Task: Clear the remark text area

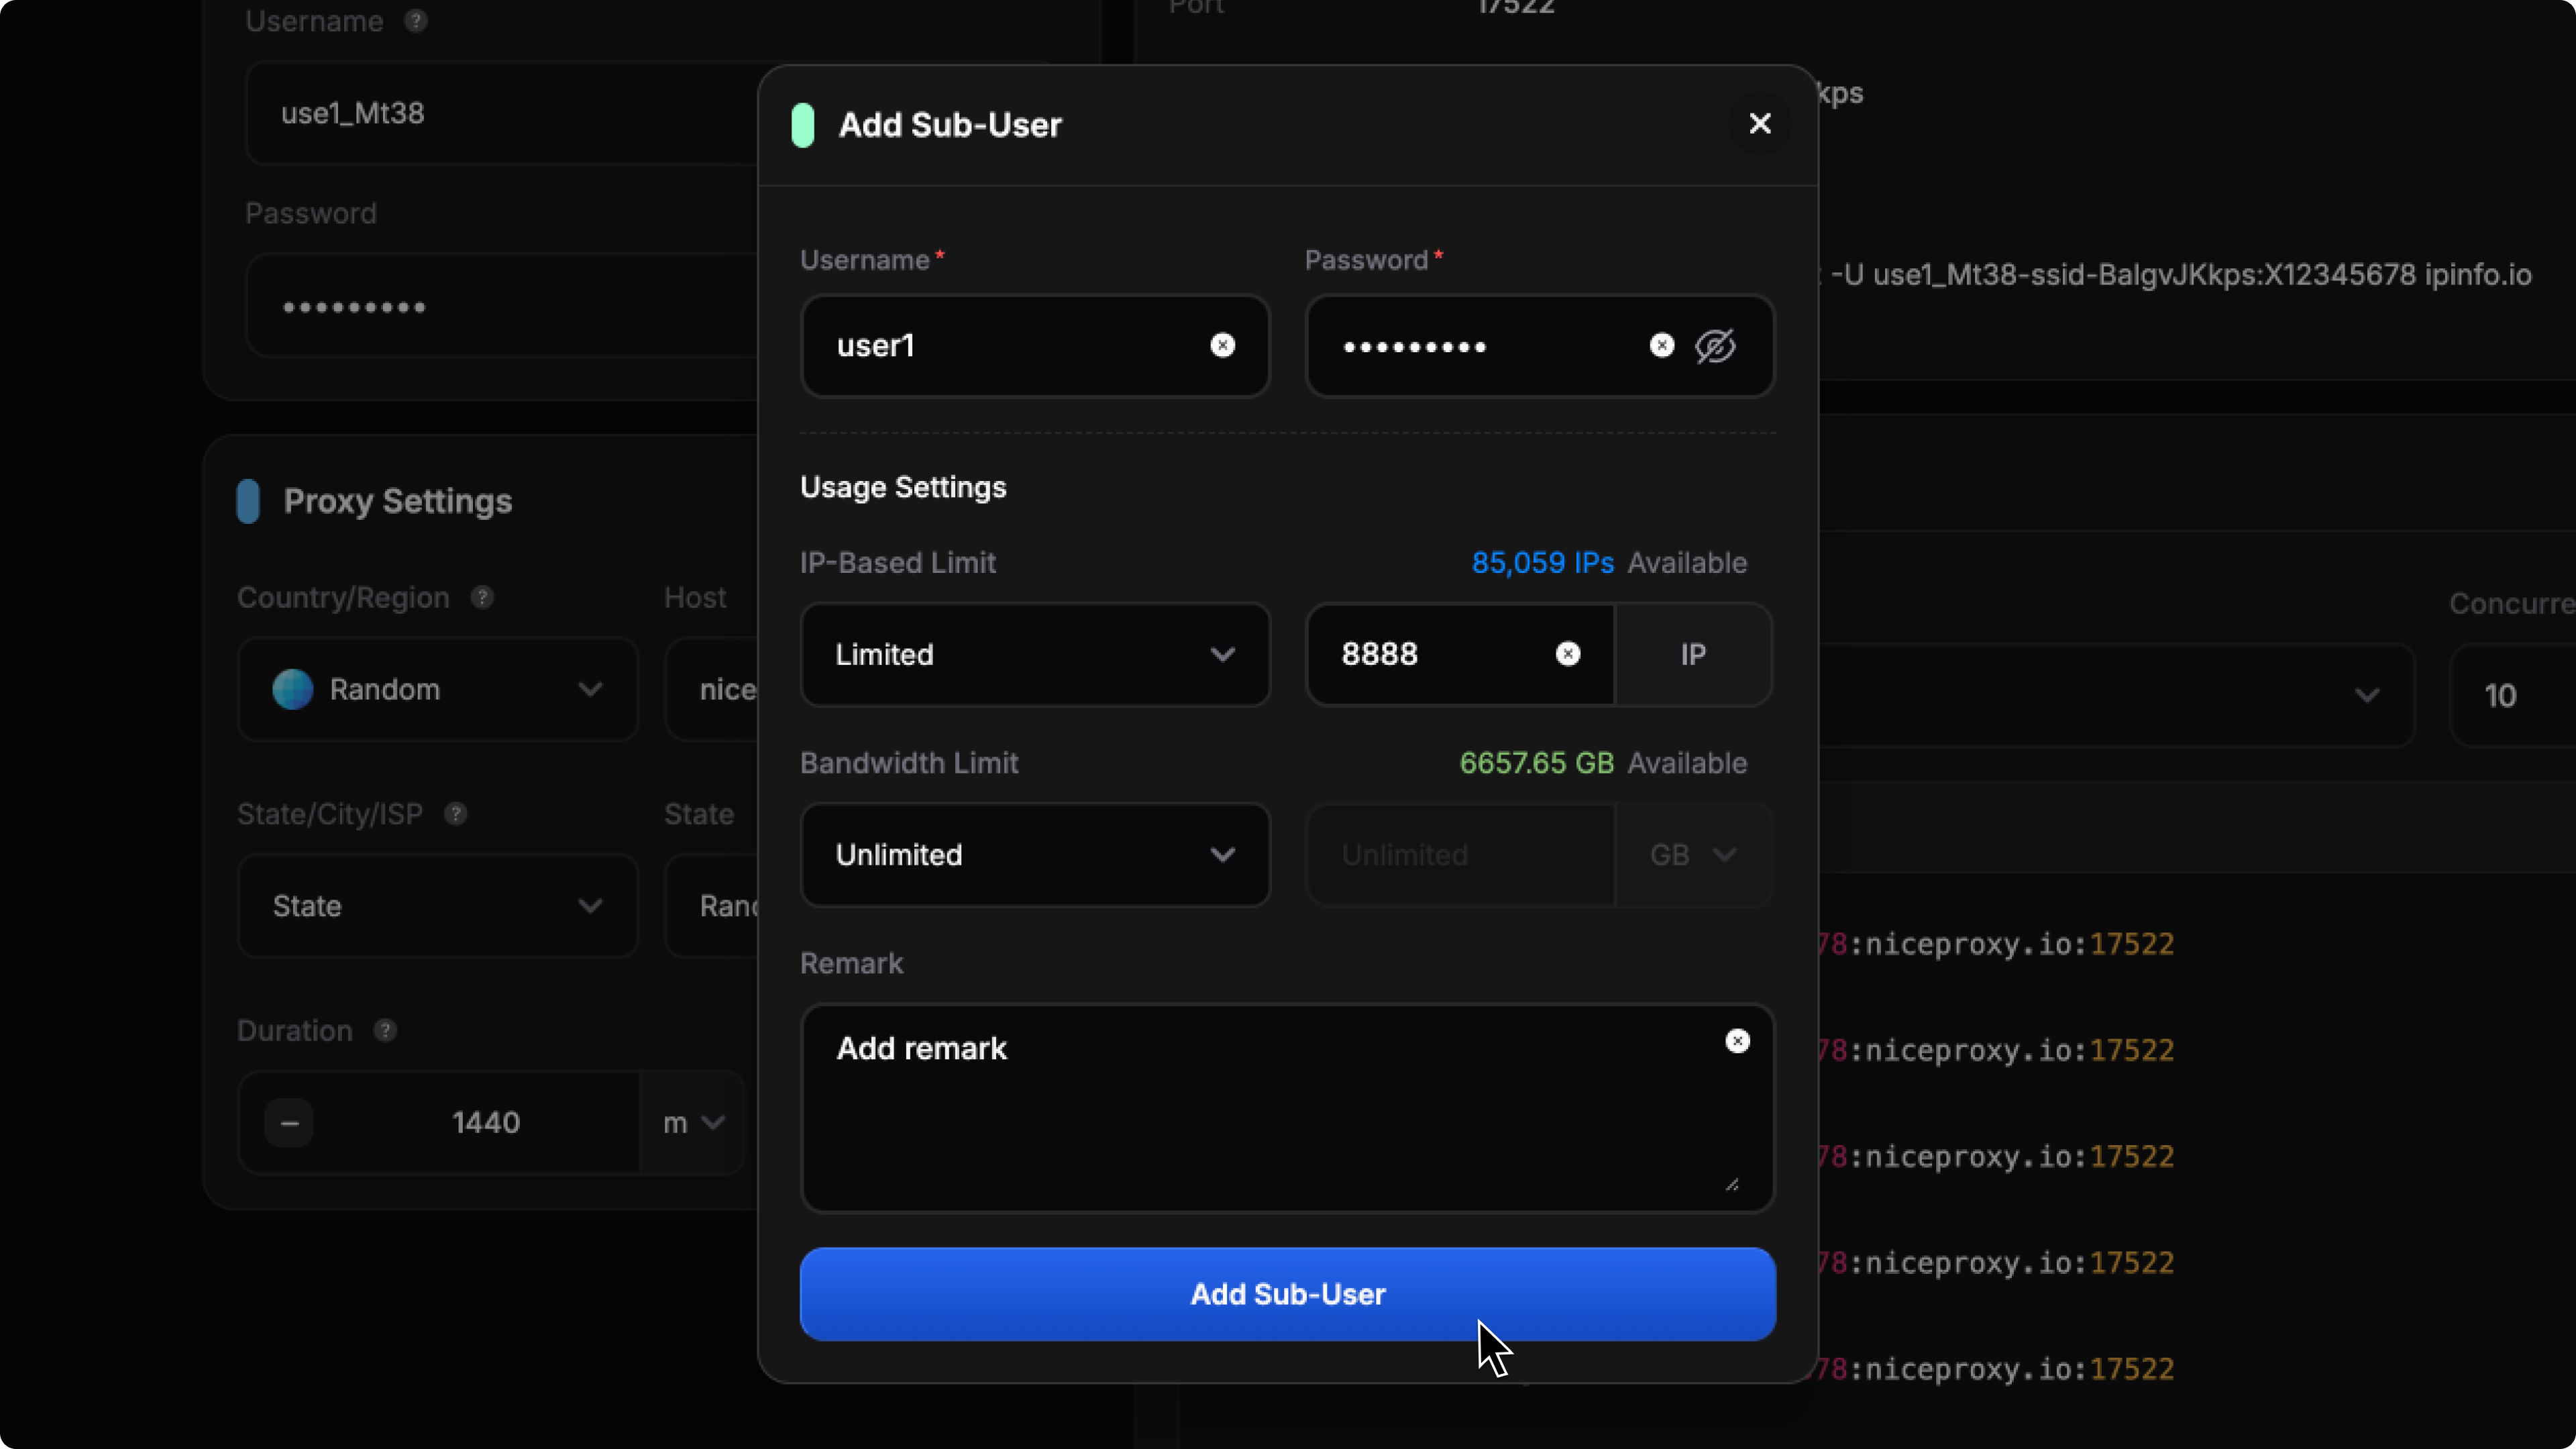Action: tap(1737, 1041)
